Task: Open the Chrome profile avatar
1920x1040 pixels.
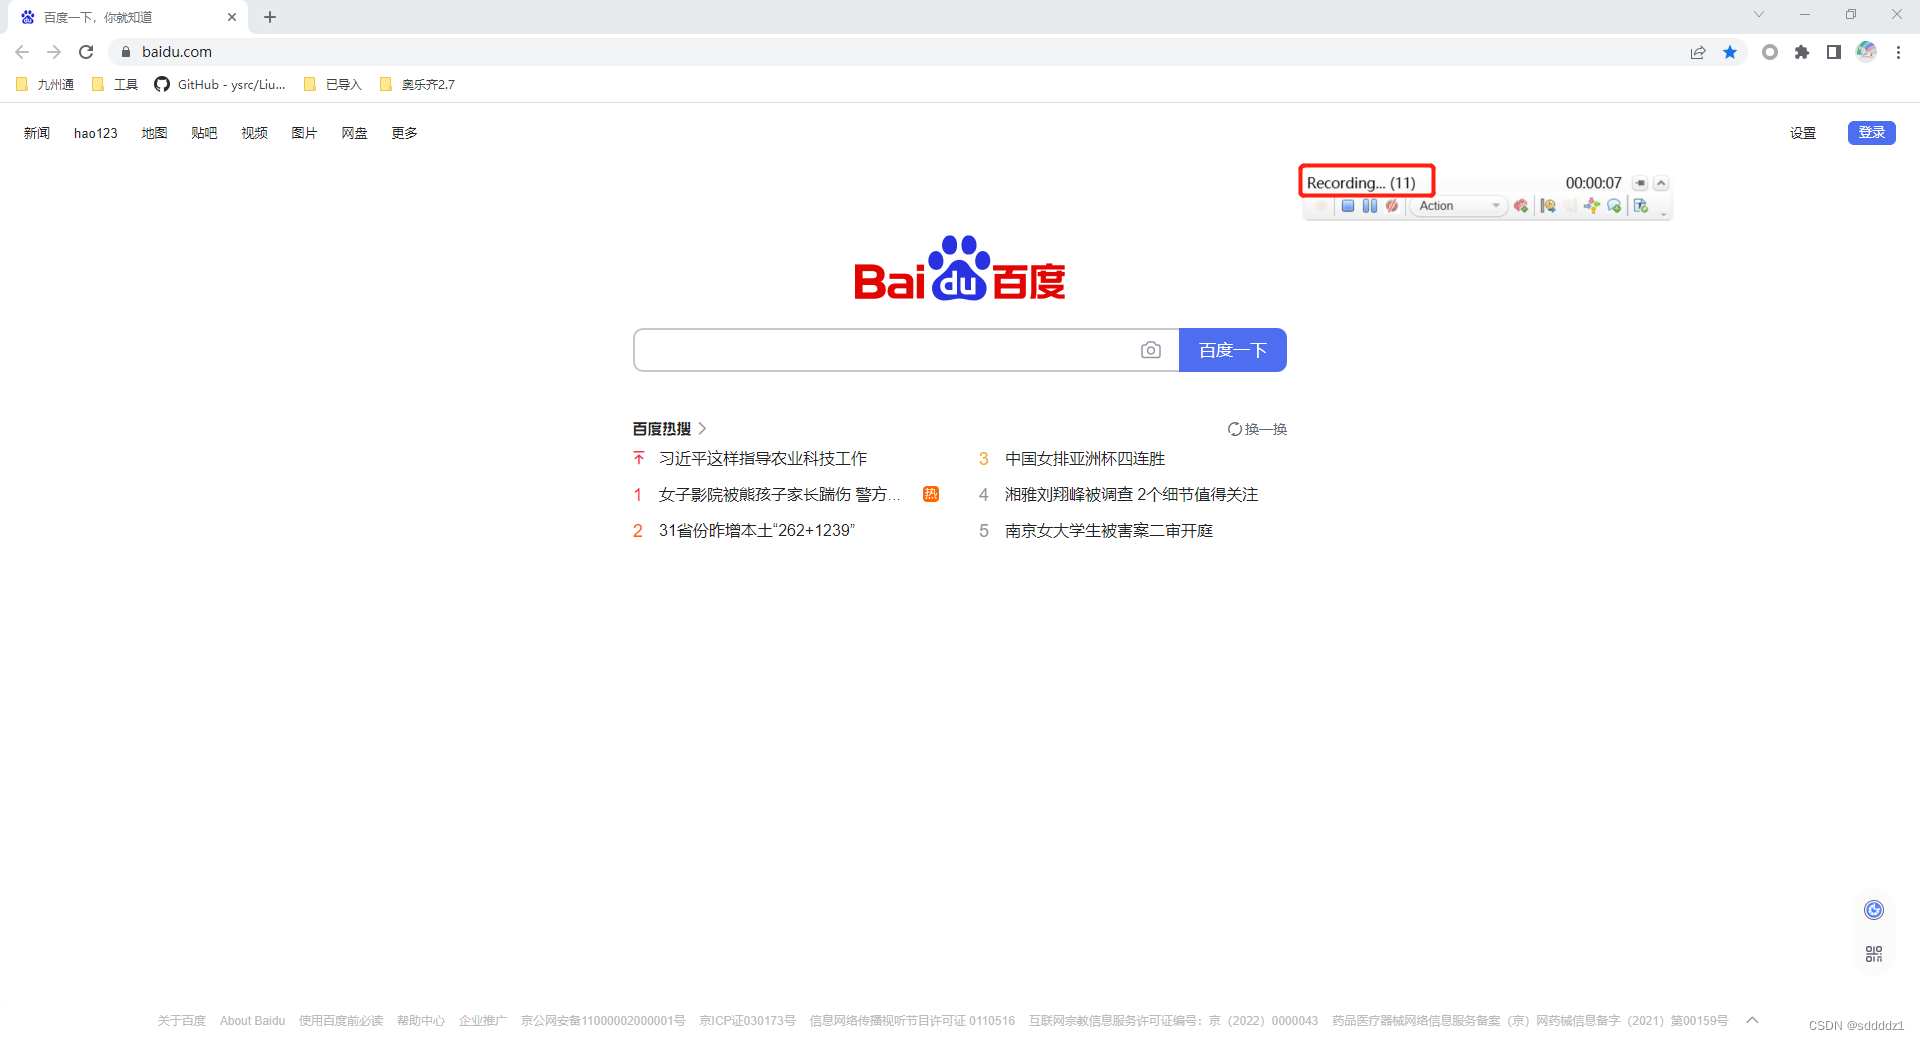Action: tap(1866, 51)
